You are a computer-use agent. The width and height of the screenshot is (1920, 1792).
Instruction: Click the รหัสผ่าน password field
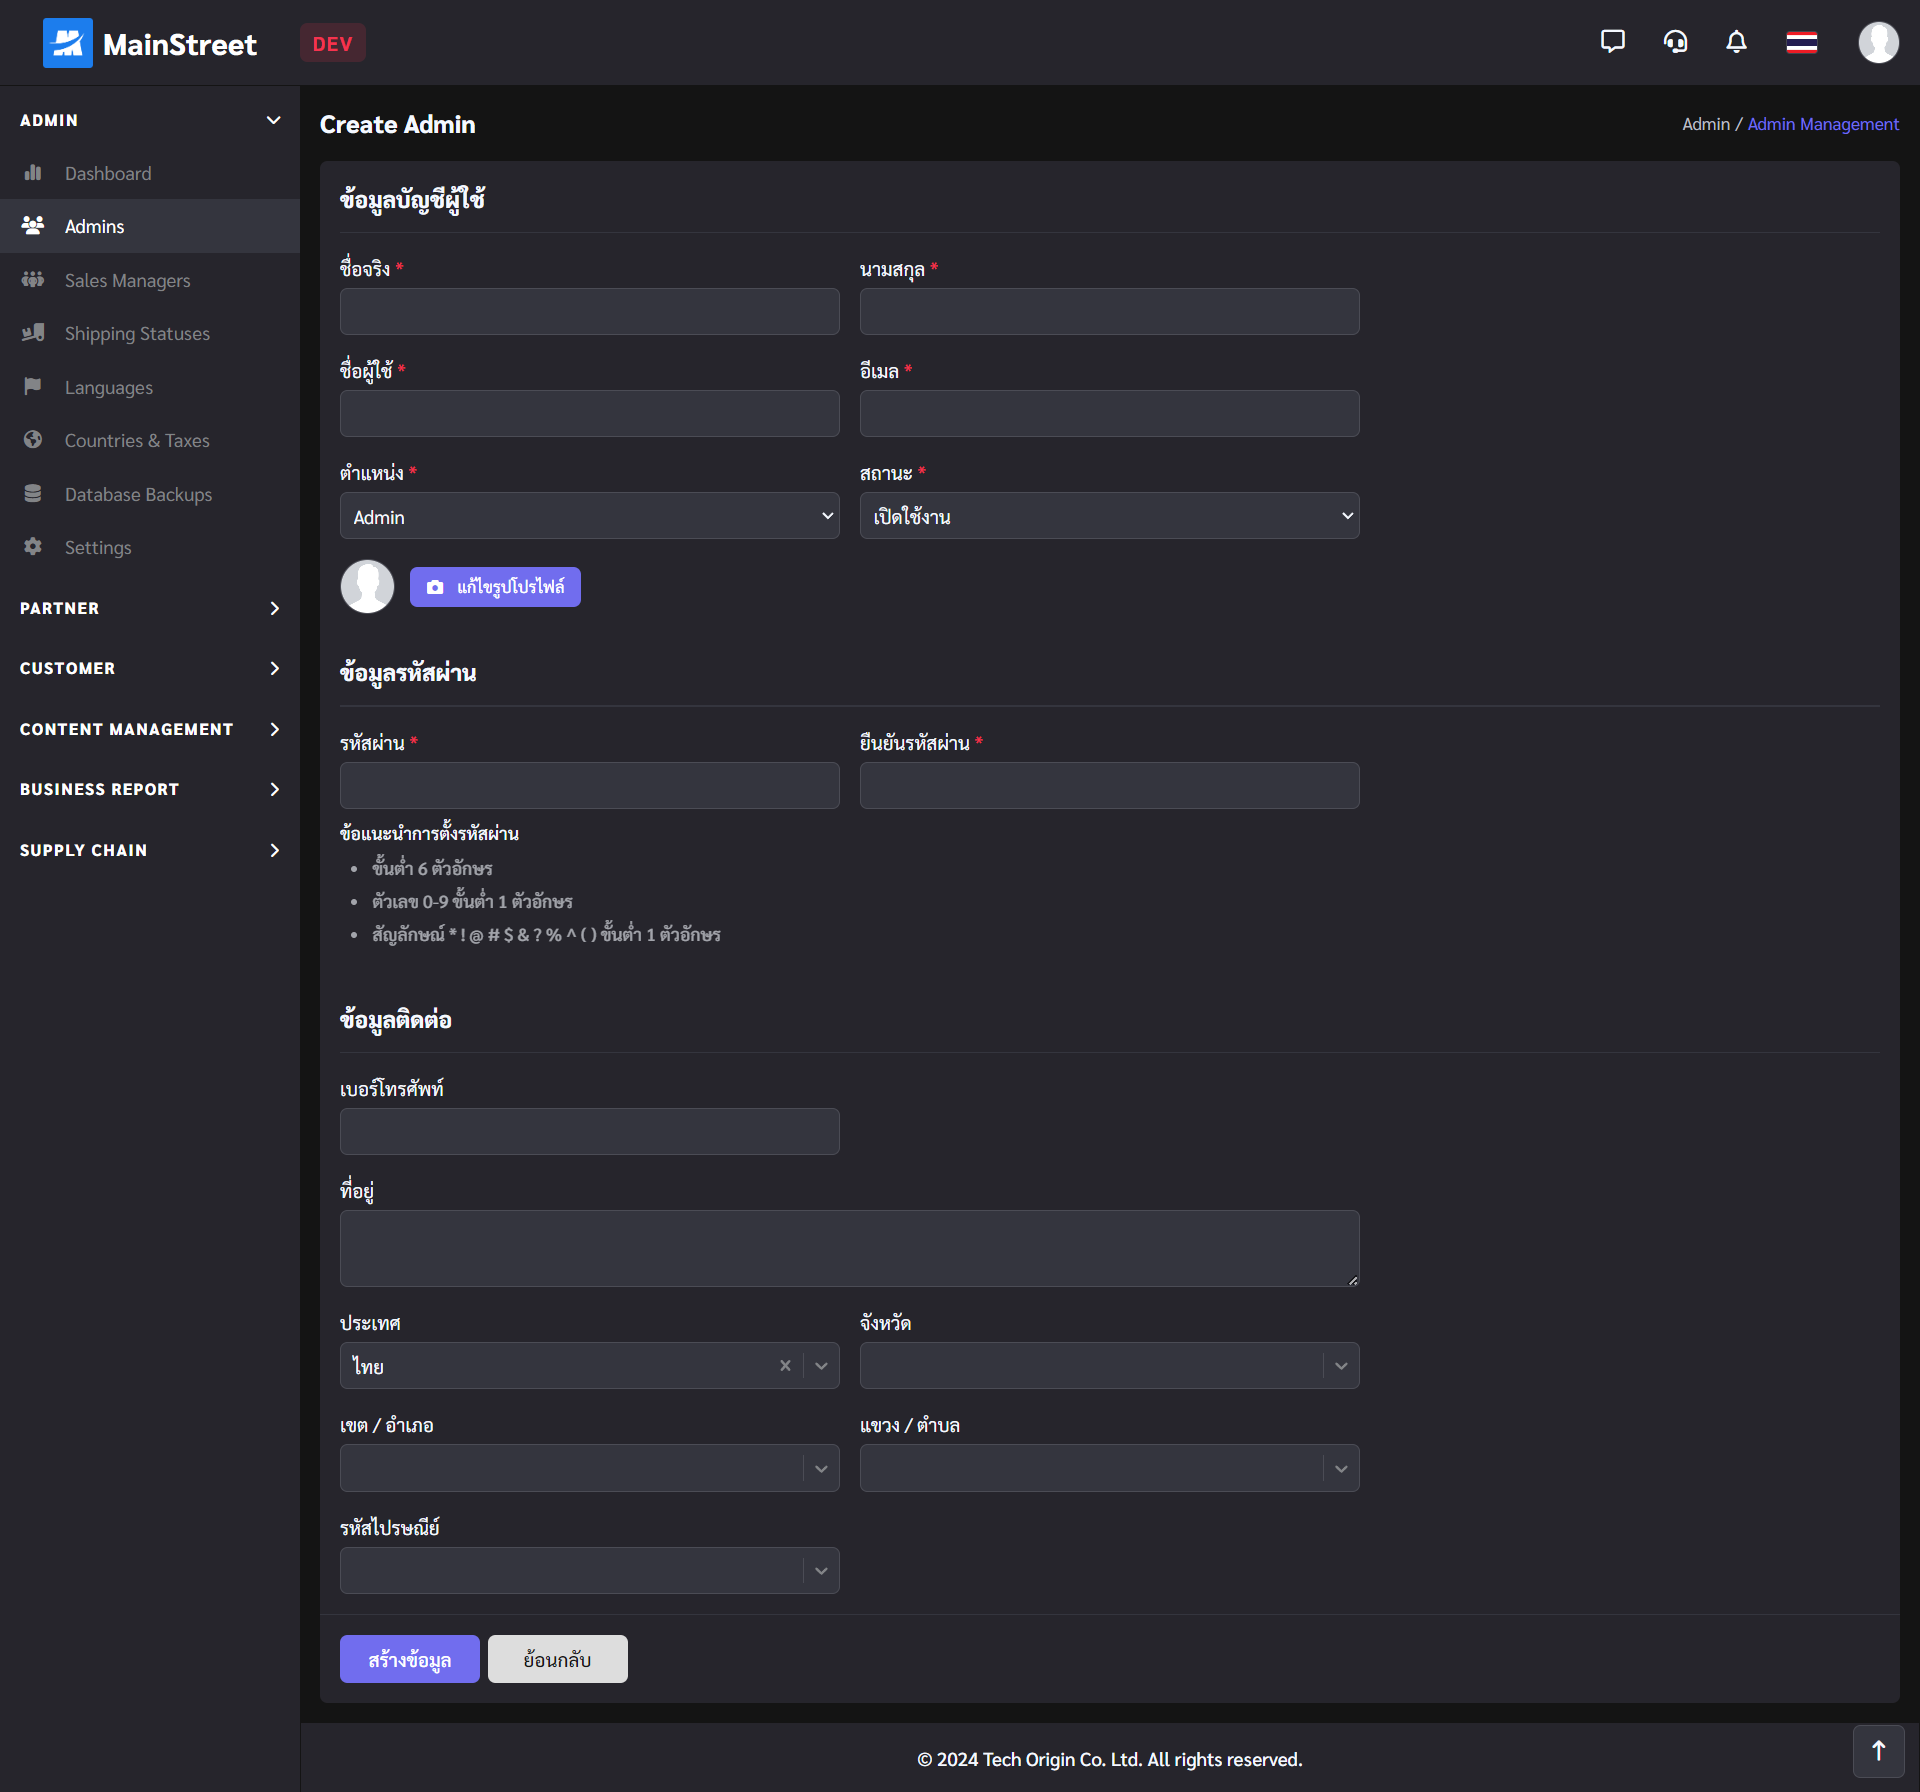(x=589, y=785)
